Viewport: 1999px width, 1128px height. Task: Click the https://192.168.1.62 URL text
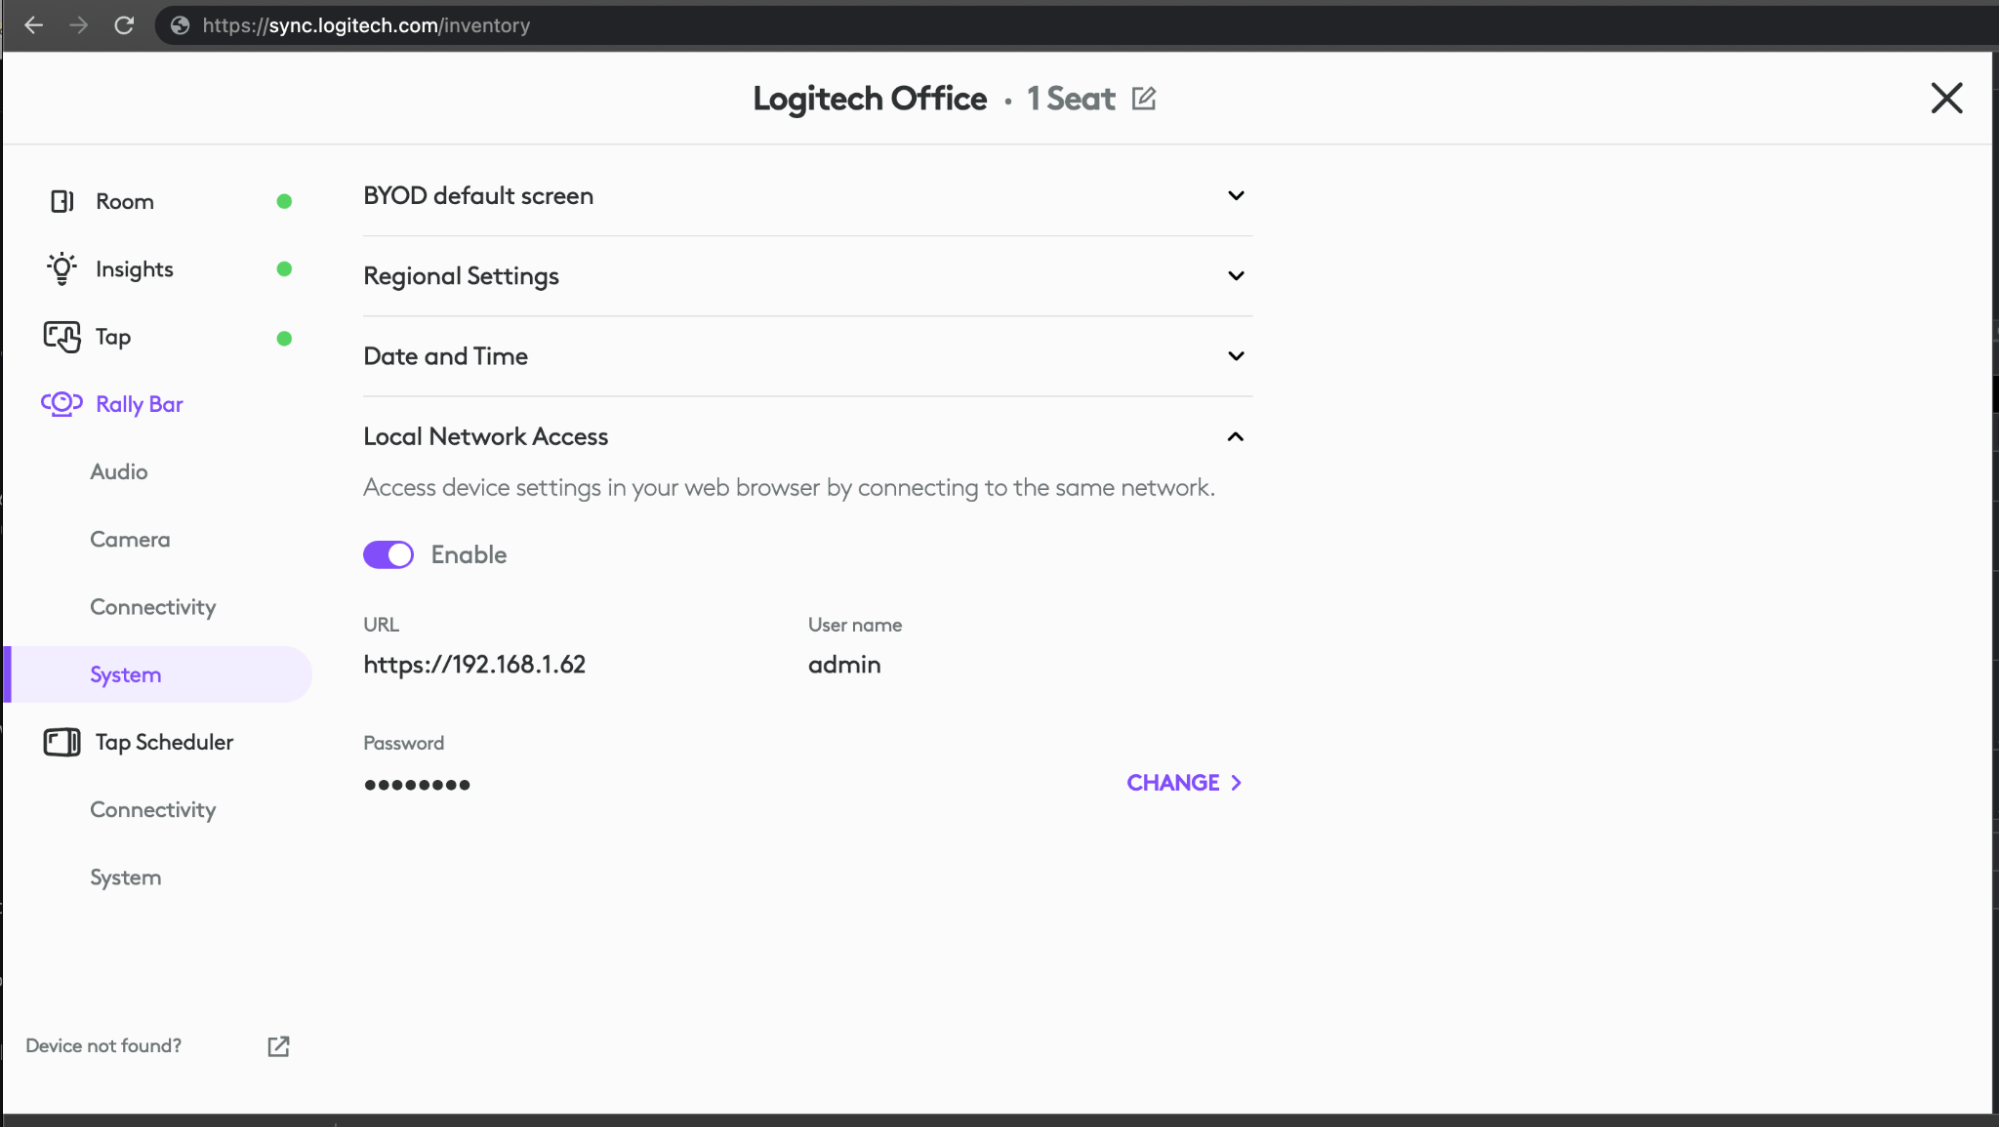(474, 665)
